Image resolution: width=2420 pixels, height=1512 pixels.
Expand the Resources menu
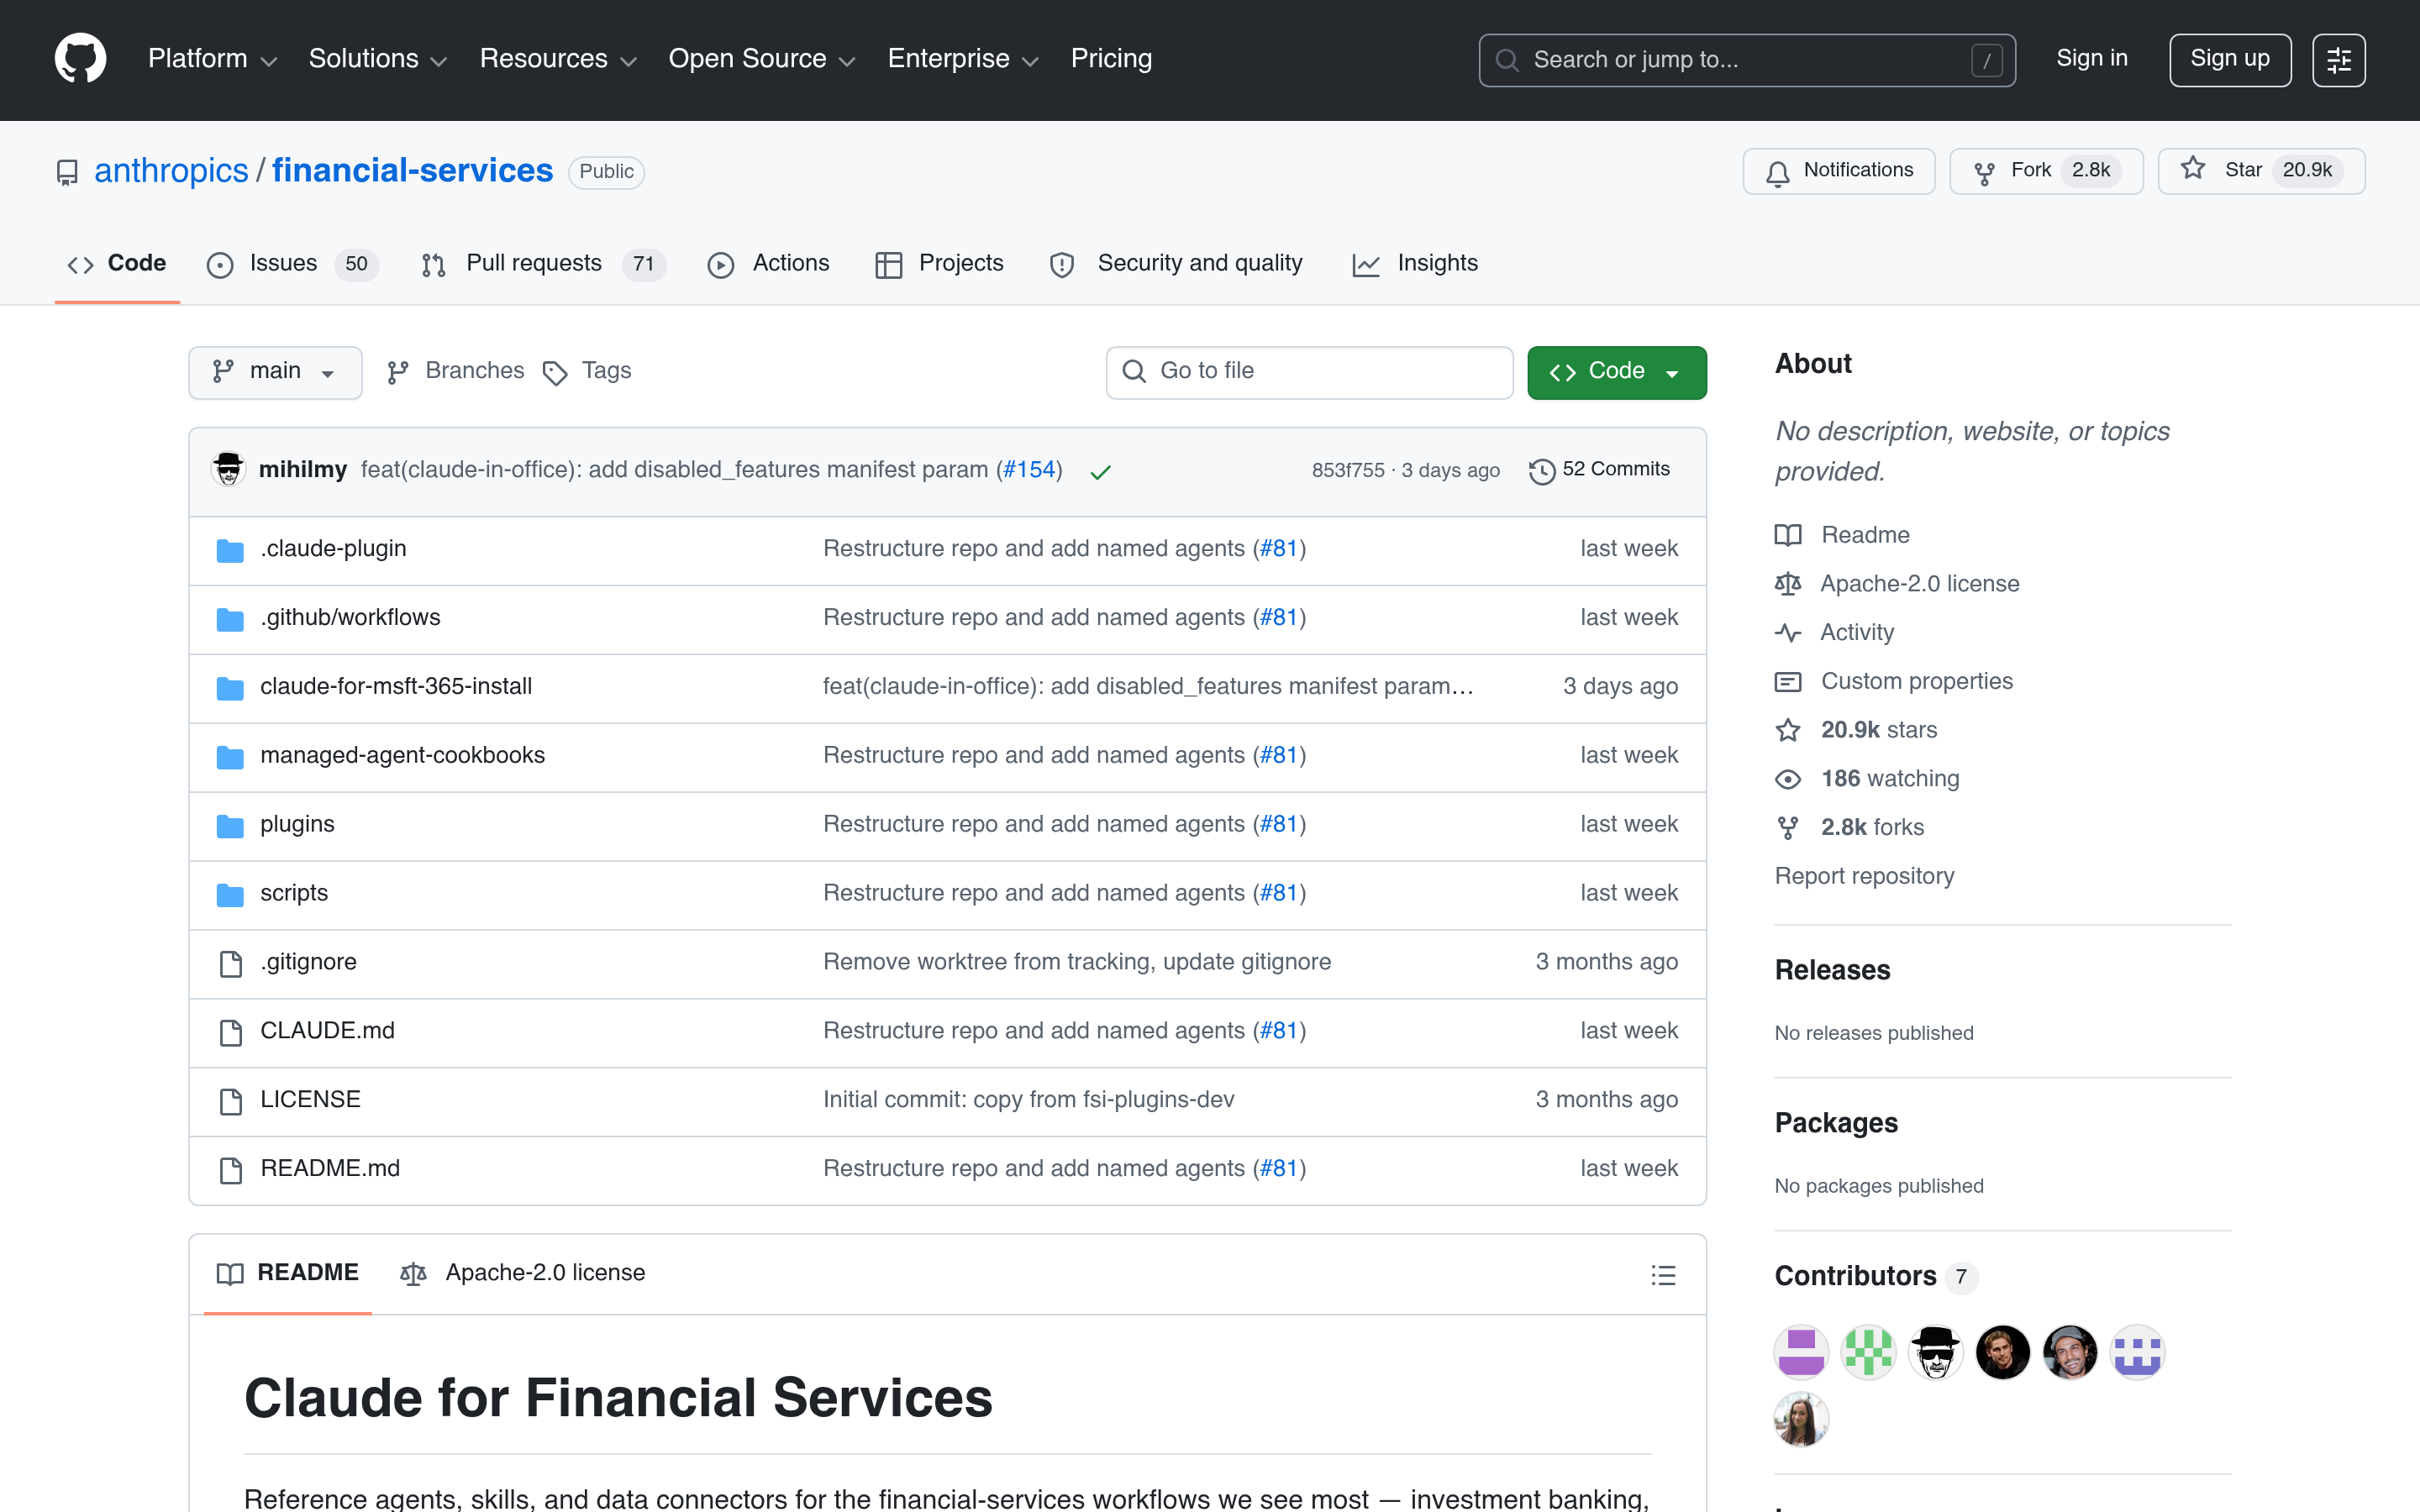click(557, 59)
